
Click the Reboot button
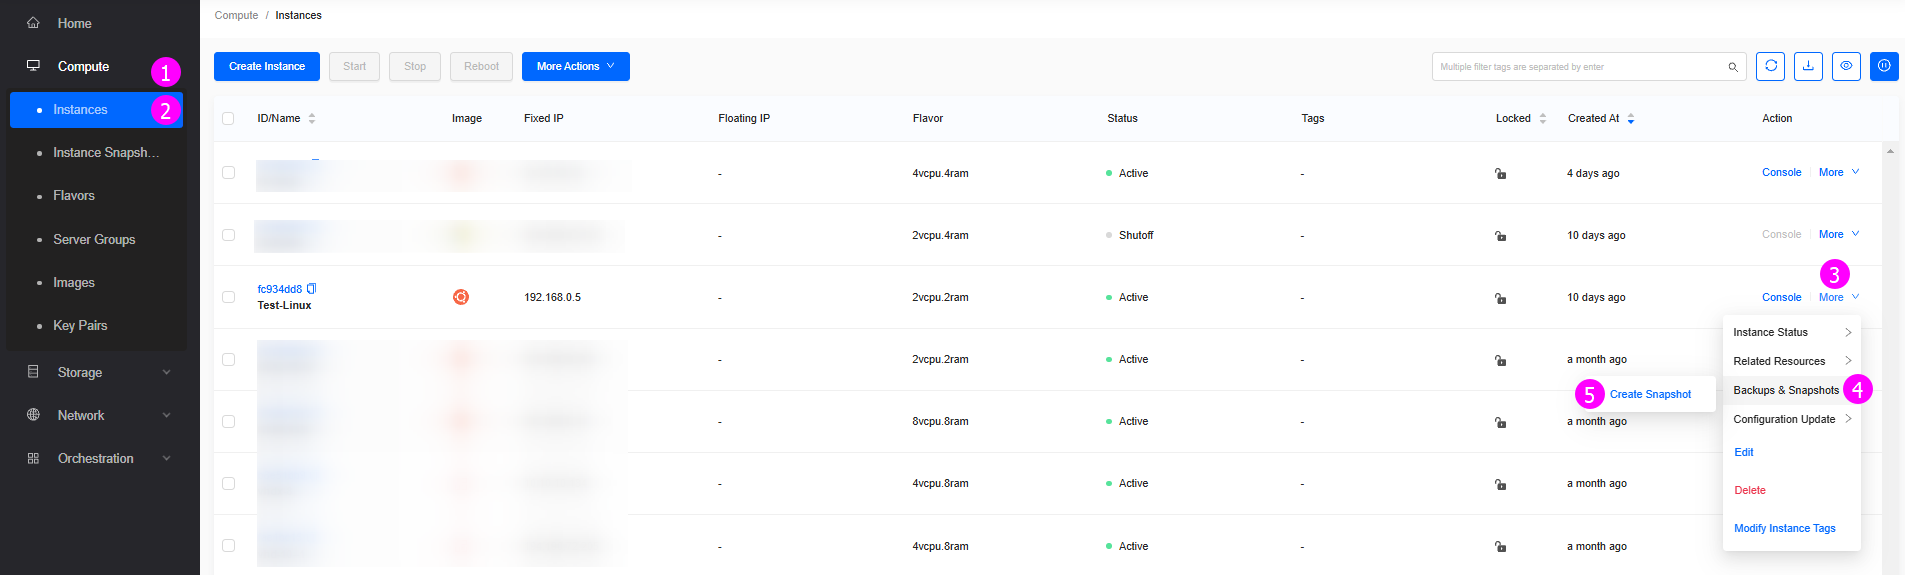click(x=481, y=66)
